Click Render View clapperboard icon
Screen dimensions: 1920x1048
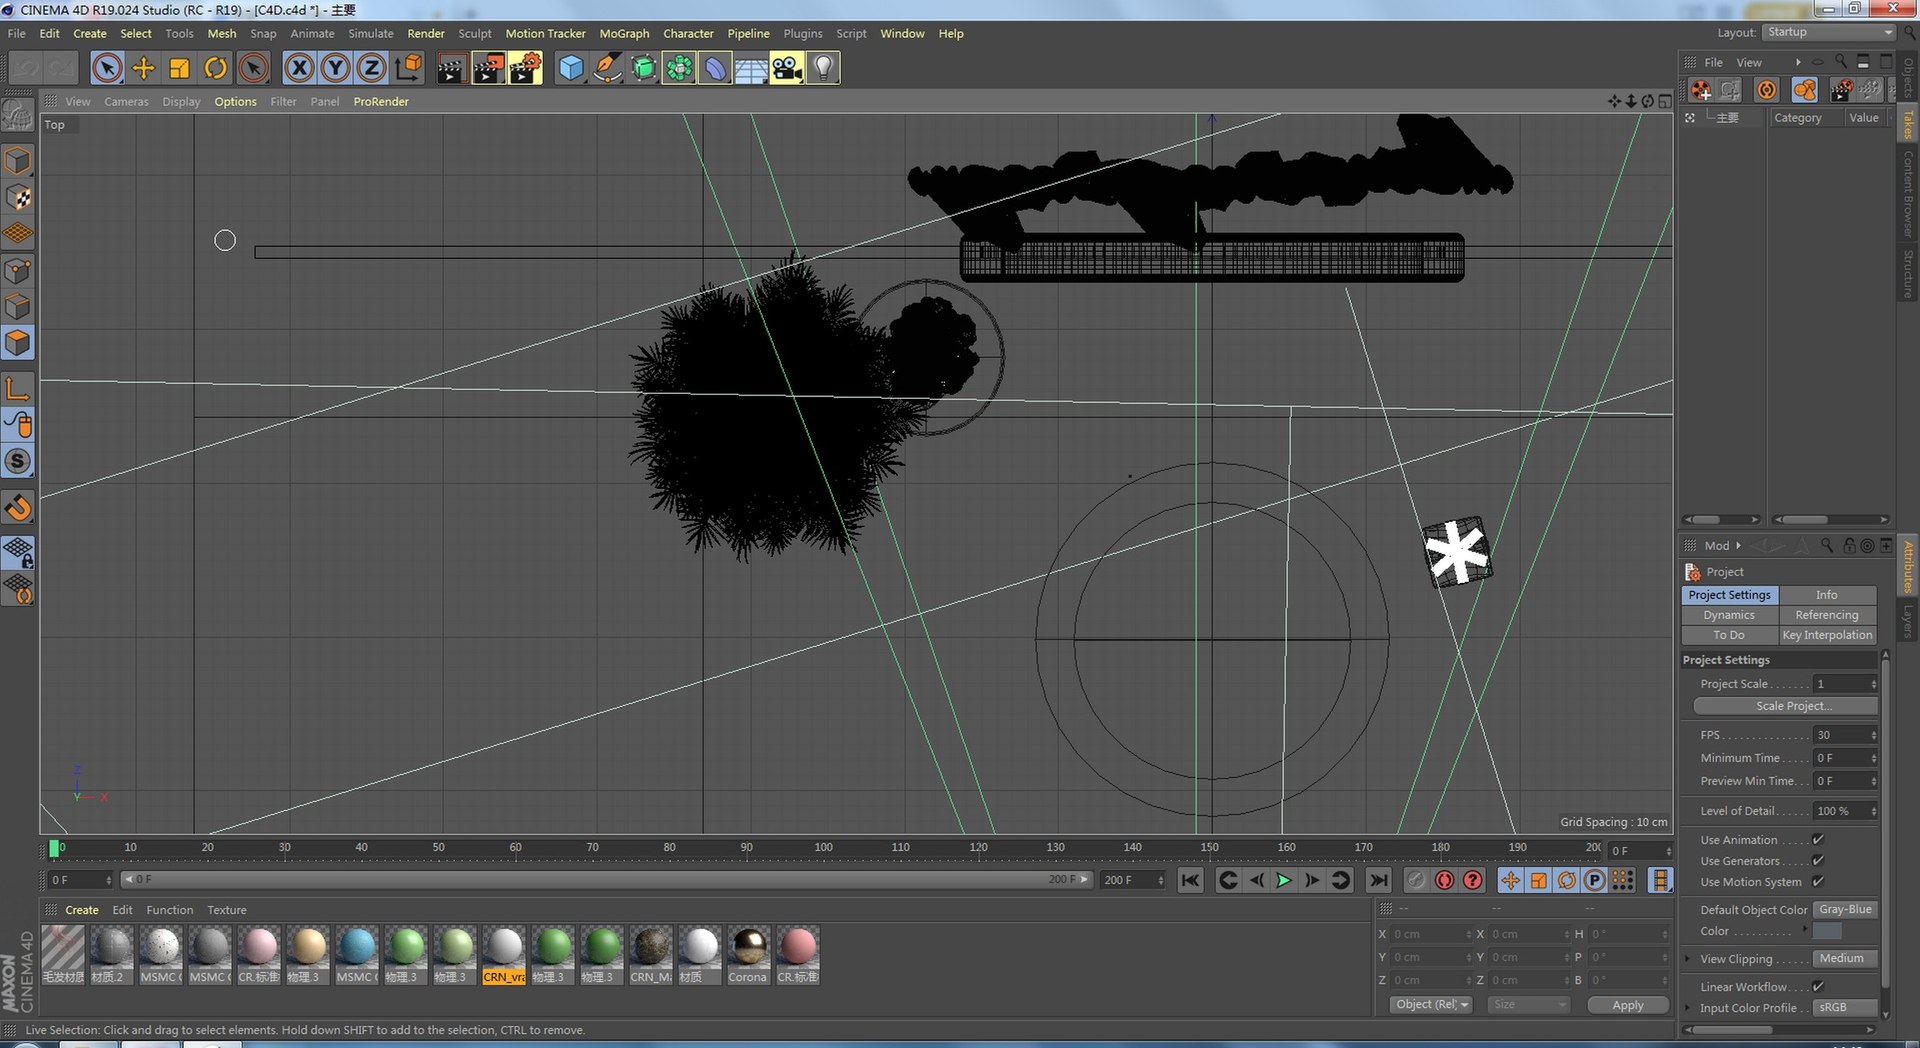coord(451,68)
